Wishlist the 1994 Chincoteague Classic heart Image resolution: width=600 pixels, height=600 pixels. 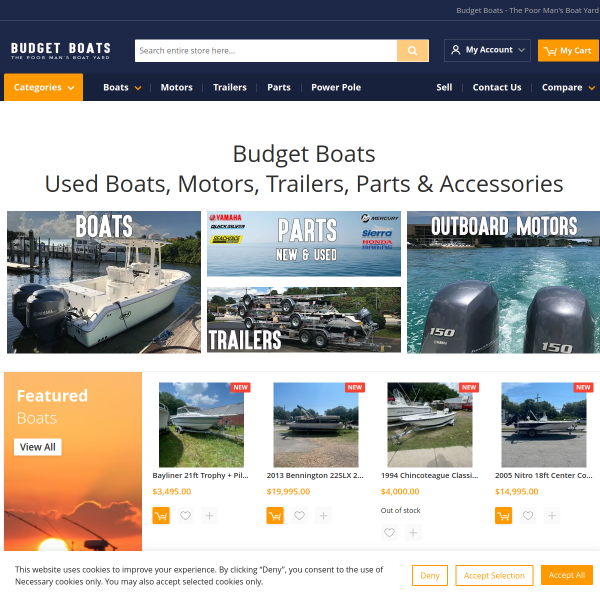coord(389,532)
